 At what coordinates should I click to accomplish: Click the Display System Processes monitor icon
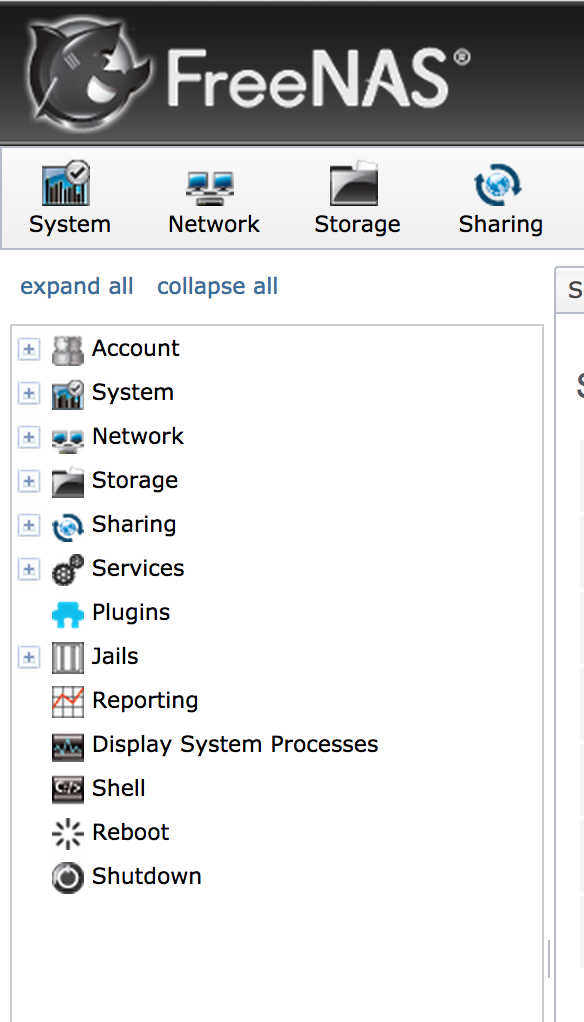point(68,747)
